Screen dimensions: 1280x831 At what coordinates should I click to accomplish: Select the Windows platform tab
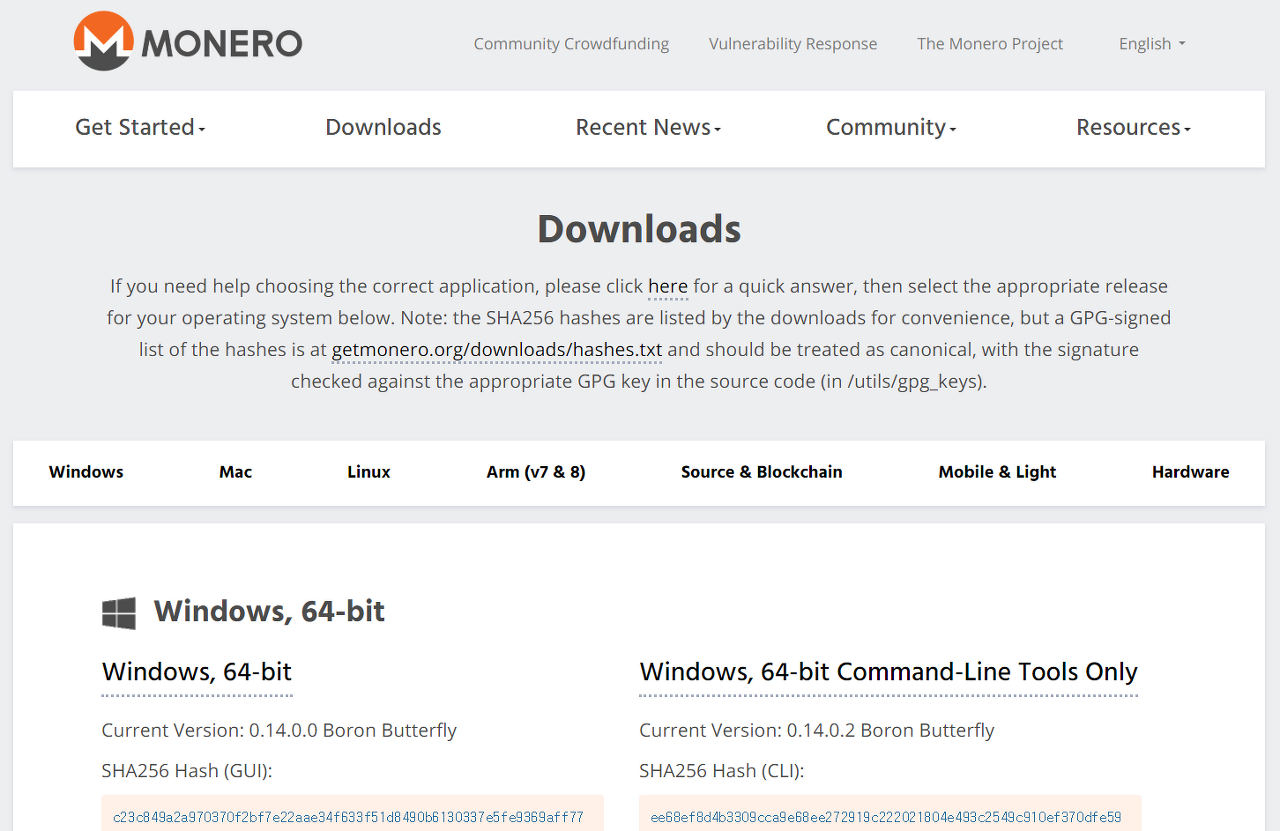pyautogui.click(x=86, y=472)
